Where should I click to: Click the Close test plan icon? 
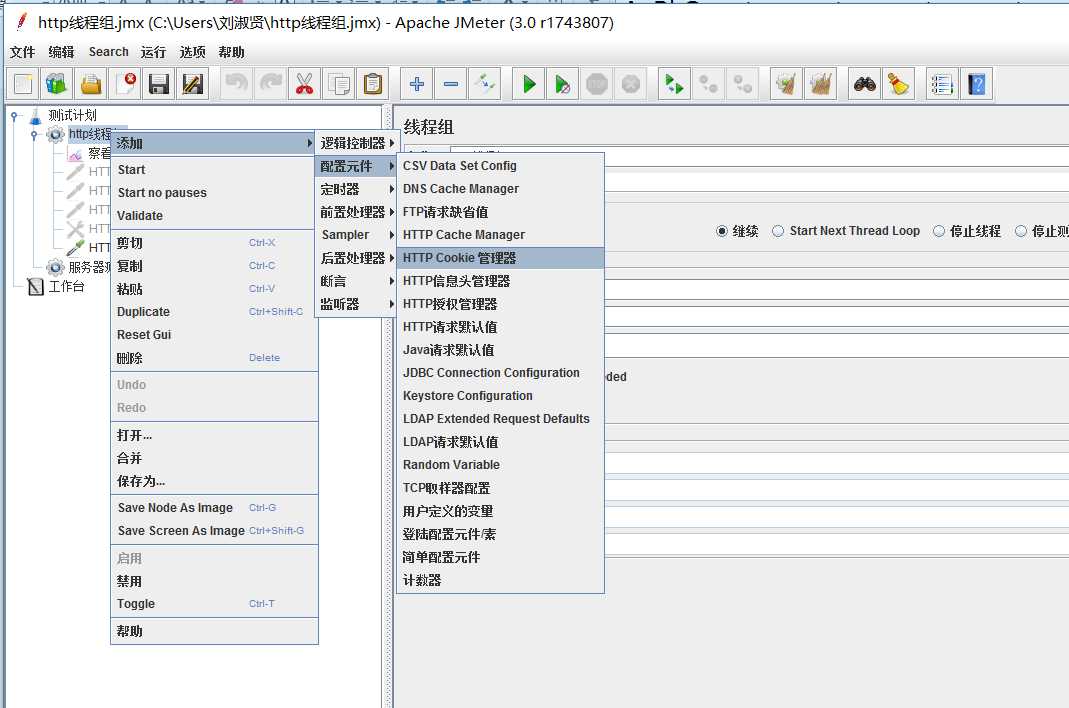[x=125, y=85]
